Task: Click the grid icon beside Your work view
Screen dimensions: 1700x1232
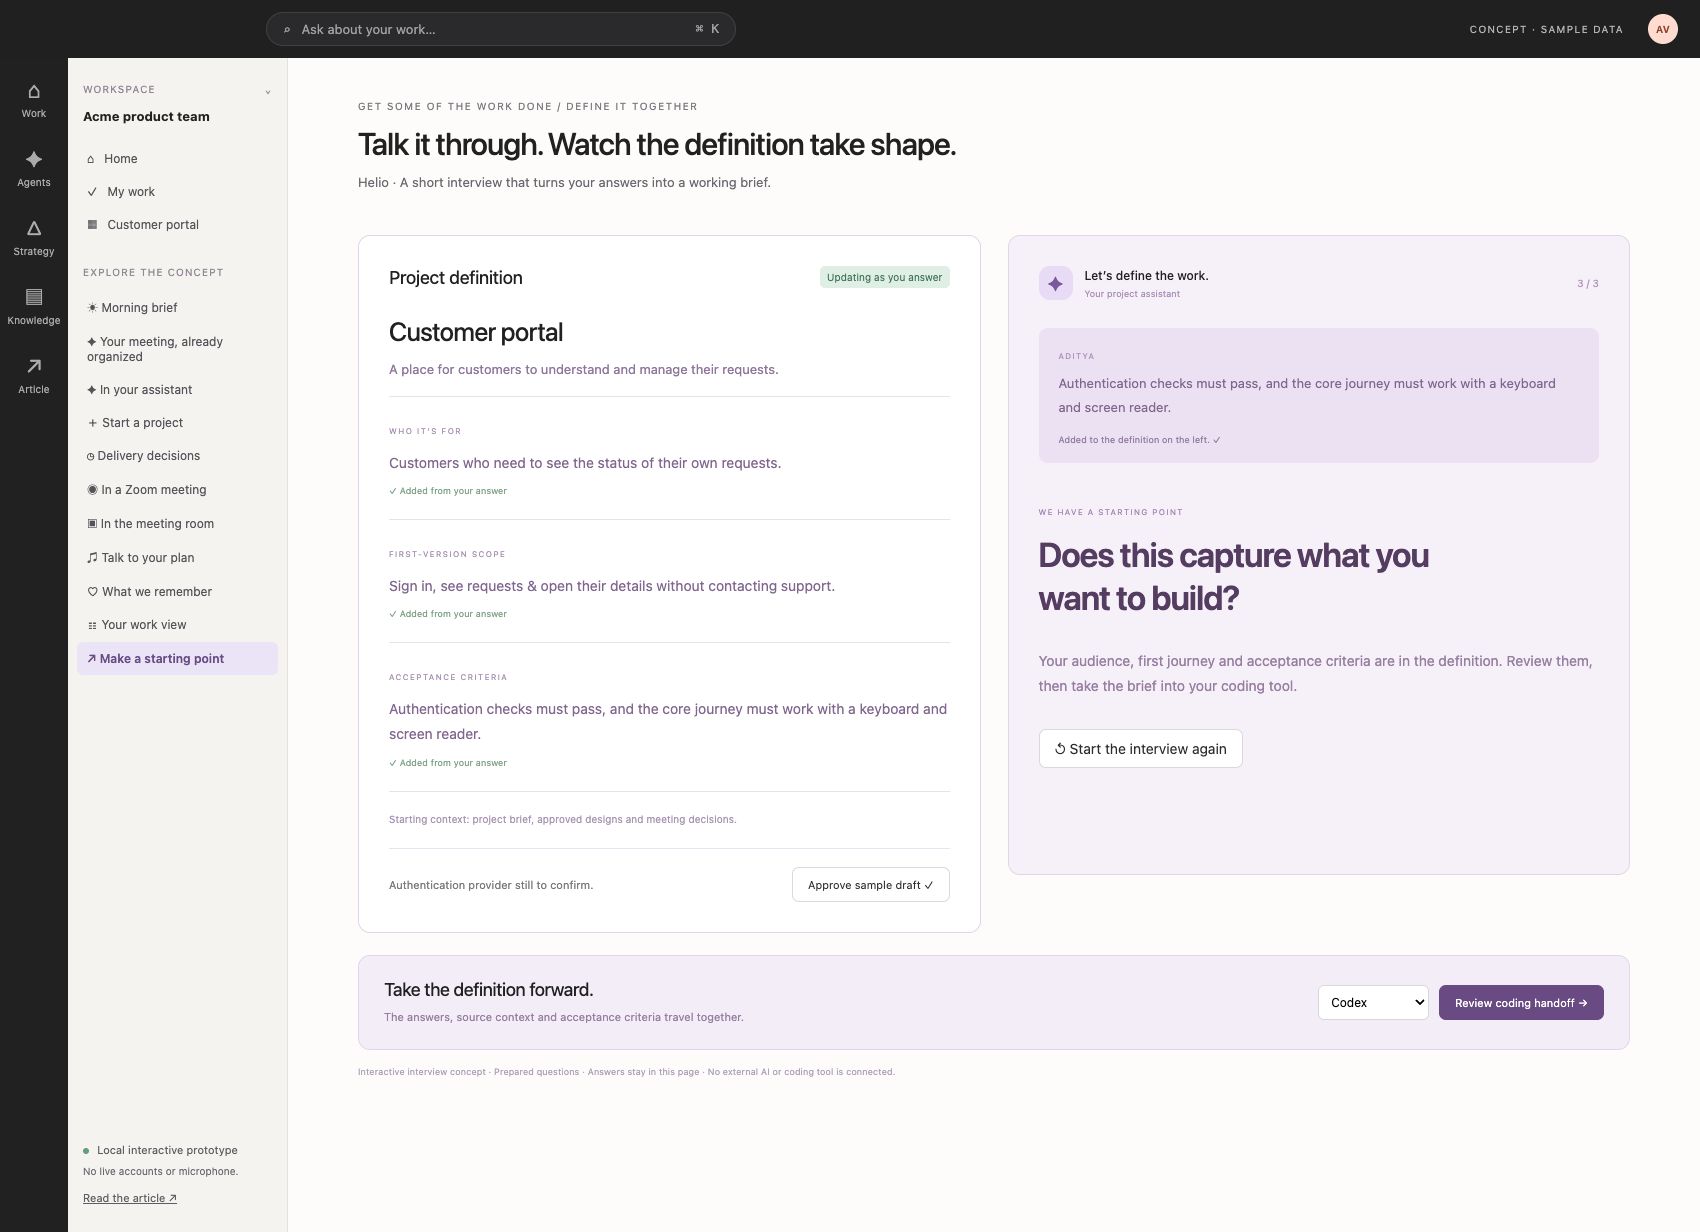Action: click(92, 625)
